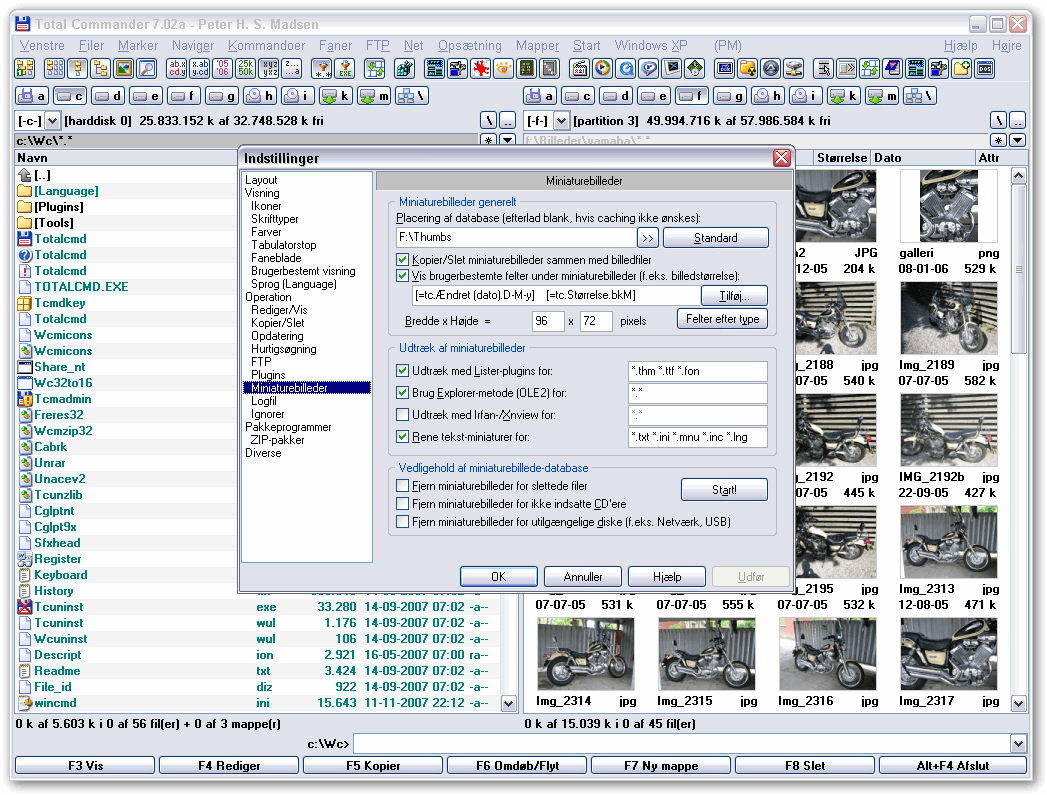This screenshot has height=795, width=1047.
Task: Click the EXE programs filter icon
Action: (x=345, y=68)
